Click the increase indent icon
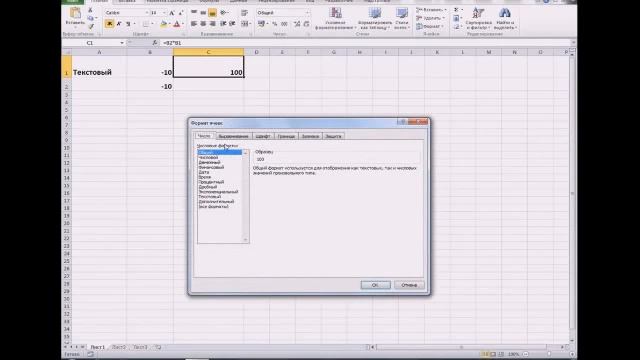640x360 pixels. point(232,24)
